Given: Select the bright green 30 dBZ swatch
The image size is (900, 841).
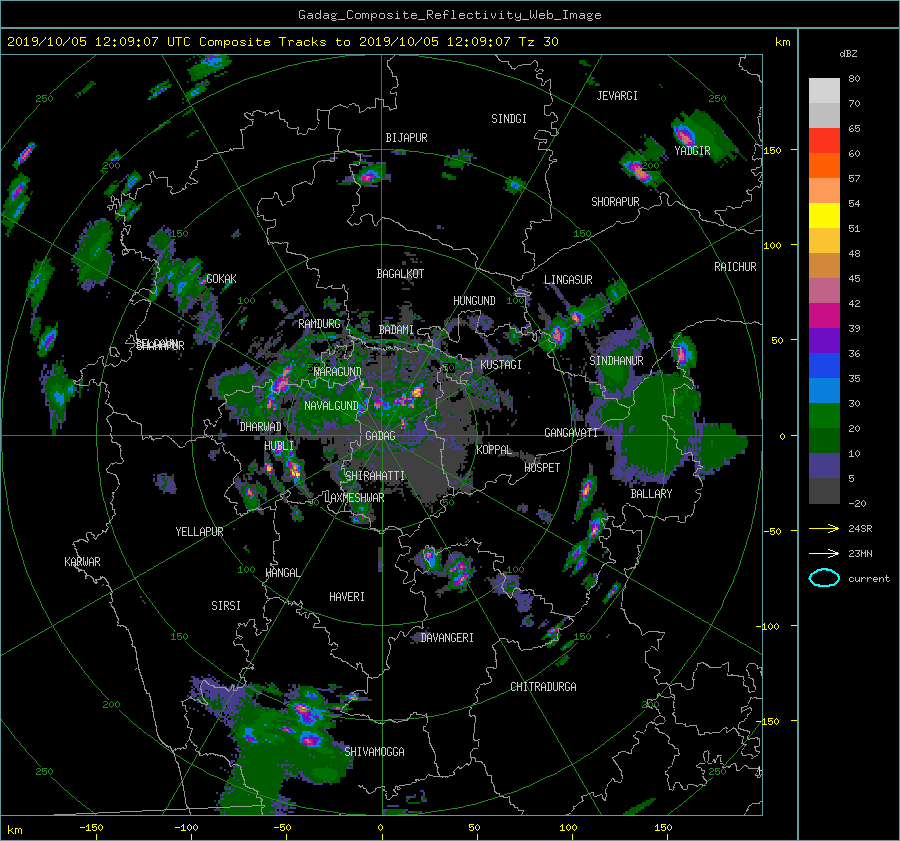Looking at the screenshot, I should pyautogui.click(x=824, y=415).
